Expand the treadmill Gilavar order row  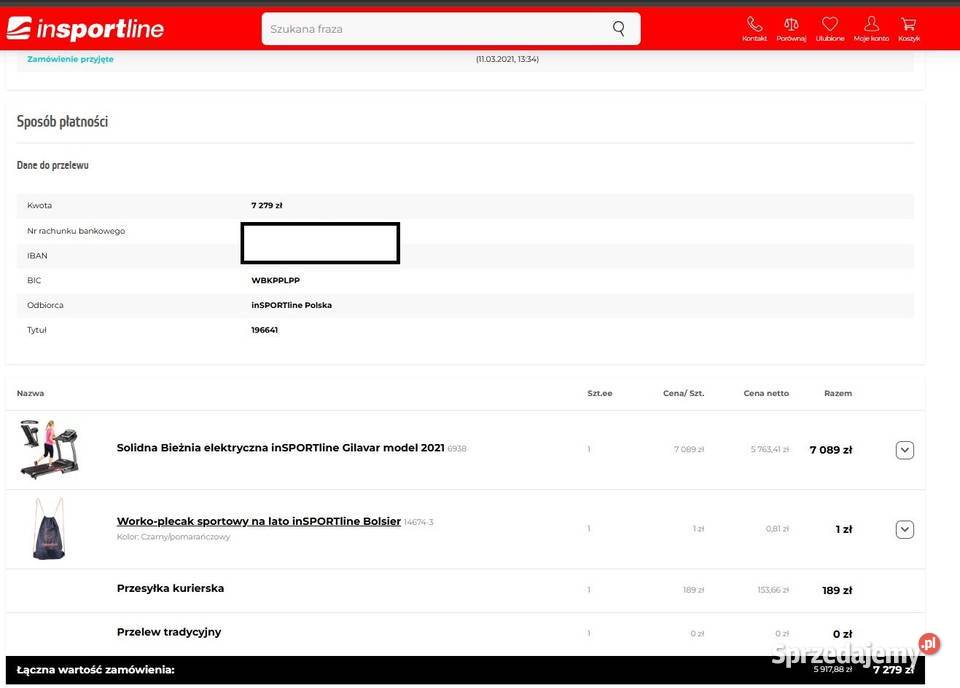pyautogui.click(x=904, y=450)
